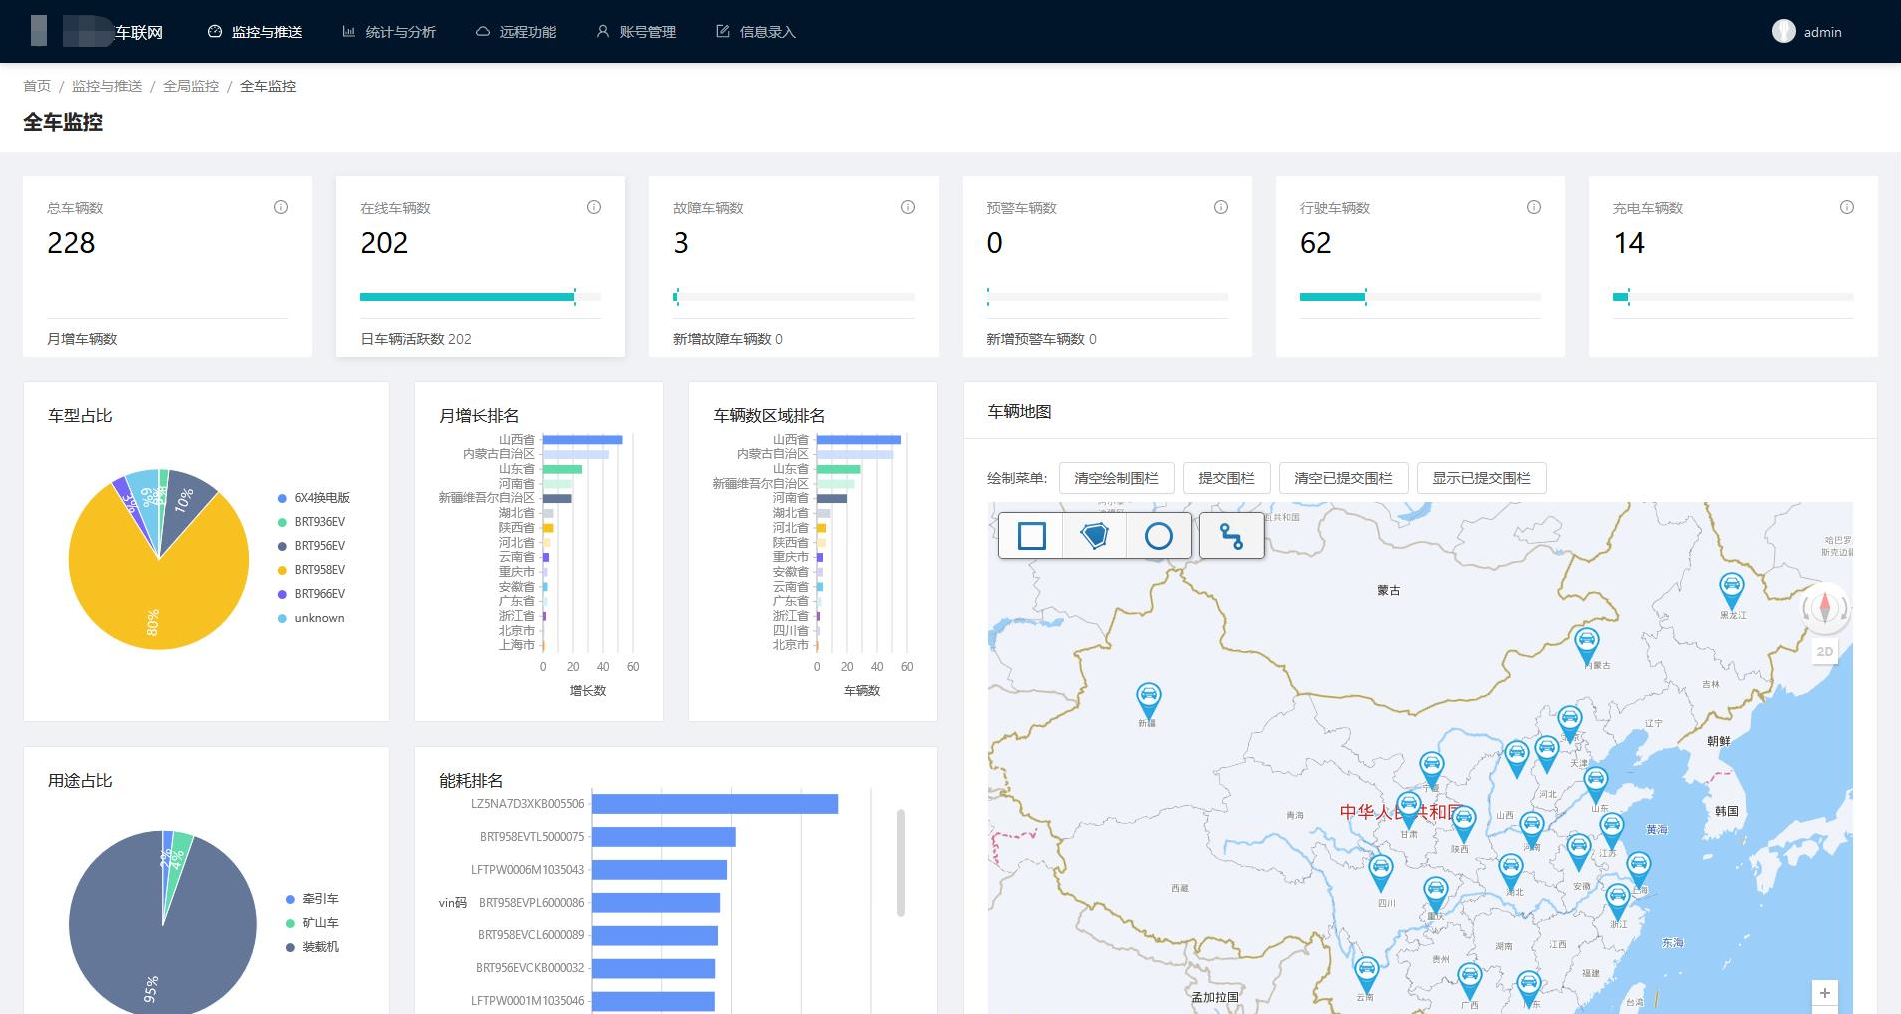Click the 能耗排名 chart scrollbar
This screenshot has height=1014, width=1901.
[x=901, y=862]
